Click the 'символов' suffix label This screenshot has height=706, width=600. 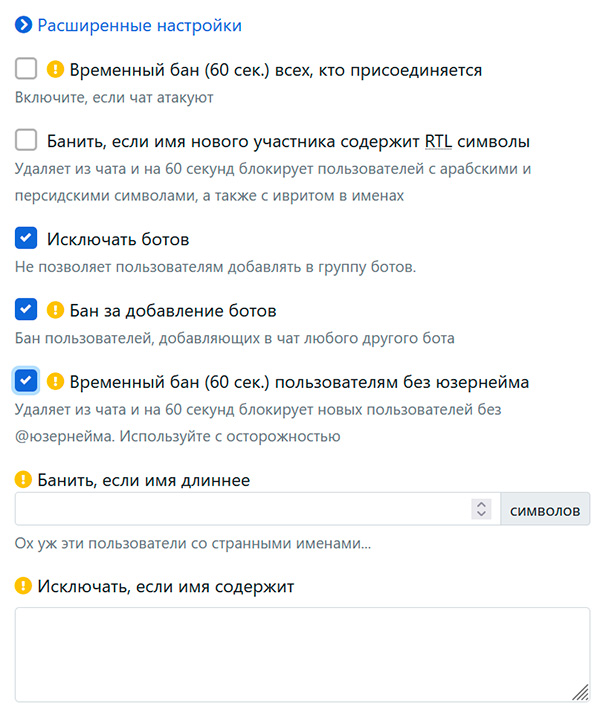545,509
